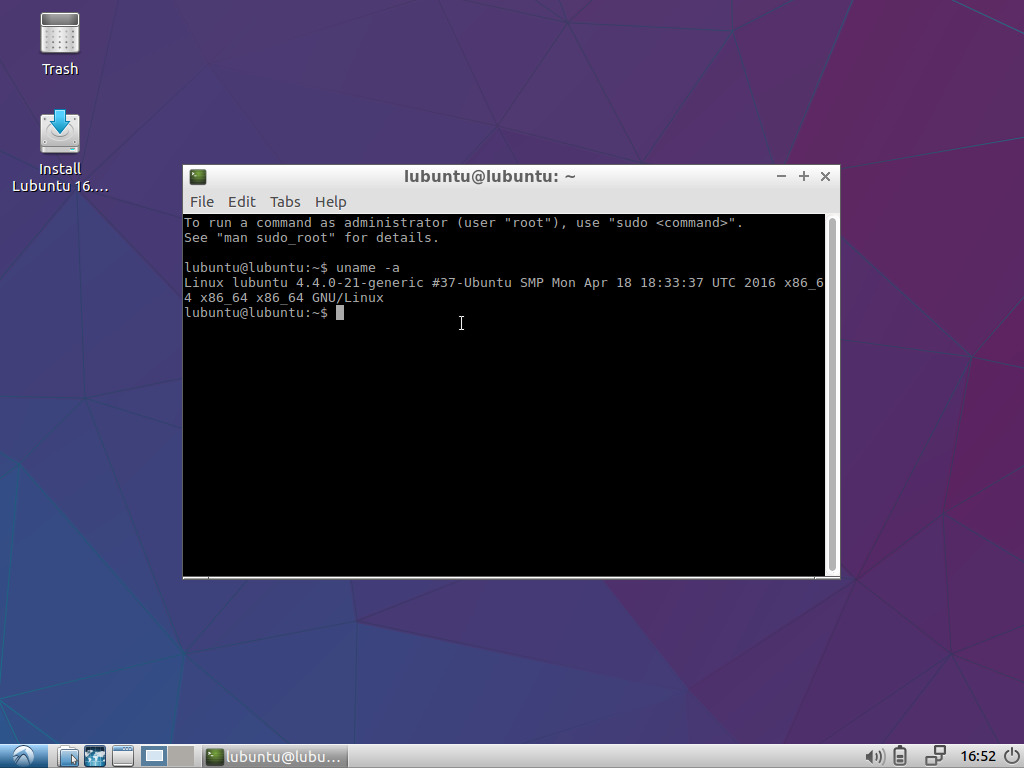Image resolution: width=1024 pixels, height=768 pixels.
Task: Open the Tabs menu
Action: pyautogui.click(x=285, y=201)
